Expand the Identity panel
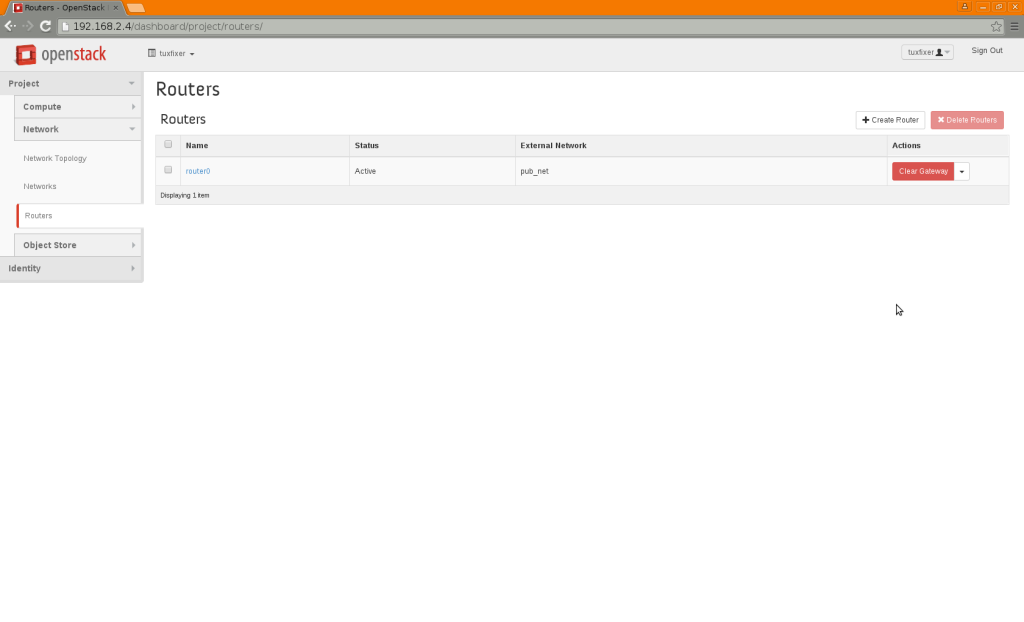The width and height of the screenshot is (1024, 622). tap(70, 268)
